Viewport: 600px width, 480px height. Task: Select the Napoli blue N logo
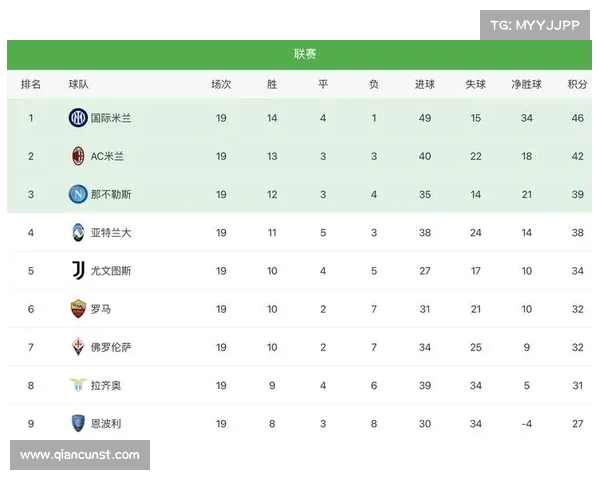click(x=78, y=194)
